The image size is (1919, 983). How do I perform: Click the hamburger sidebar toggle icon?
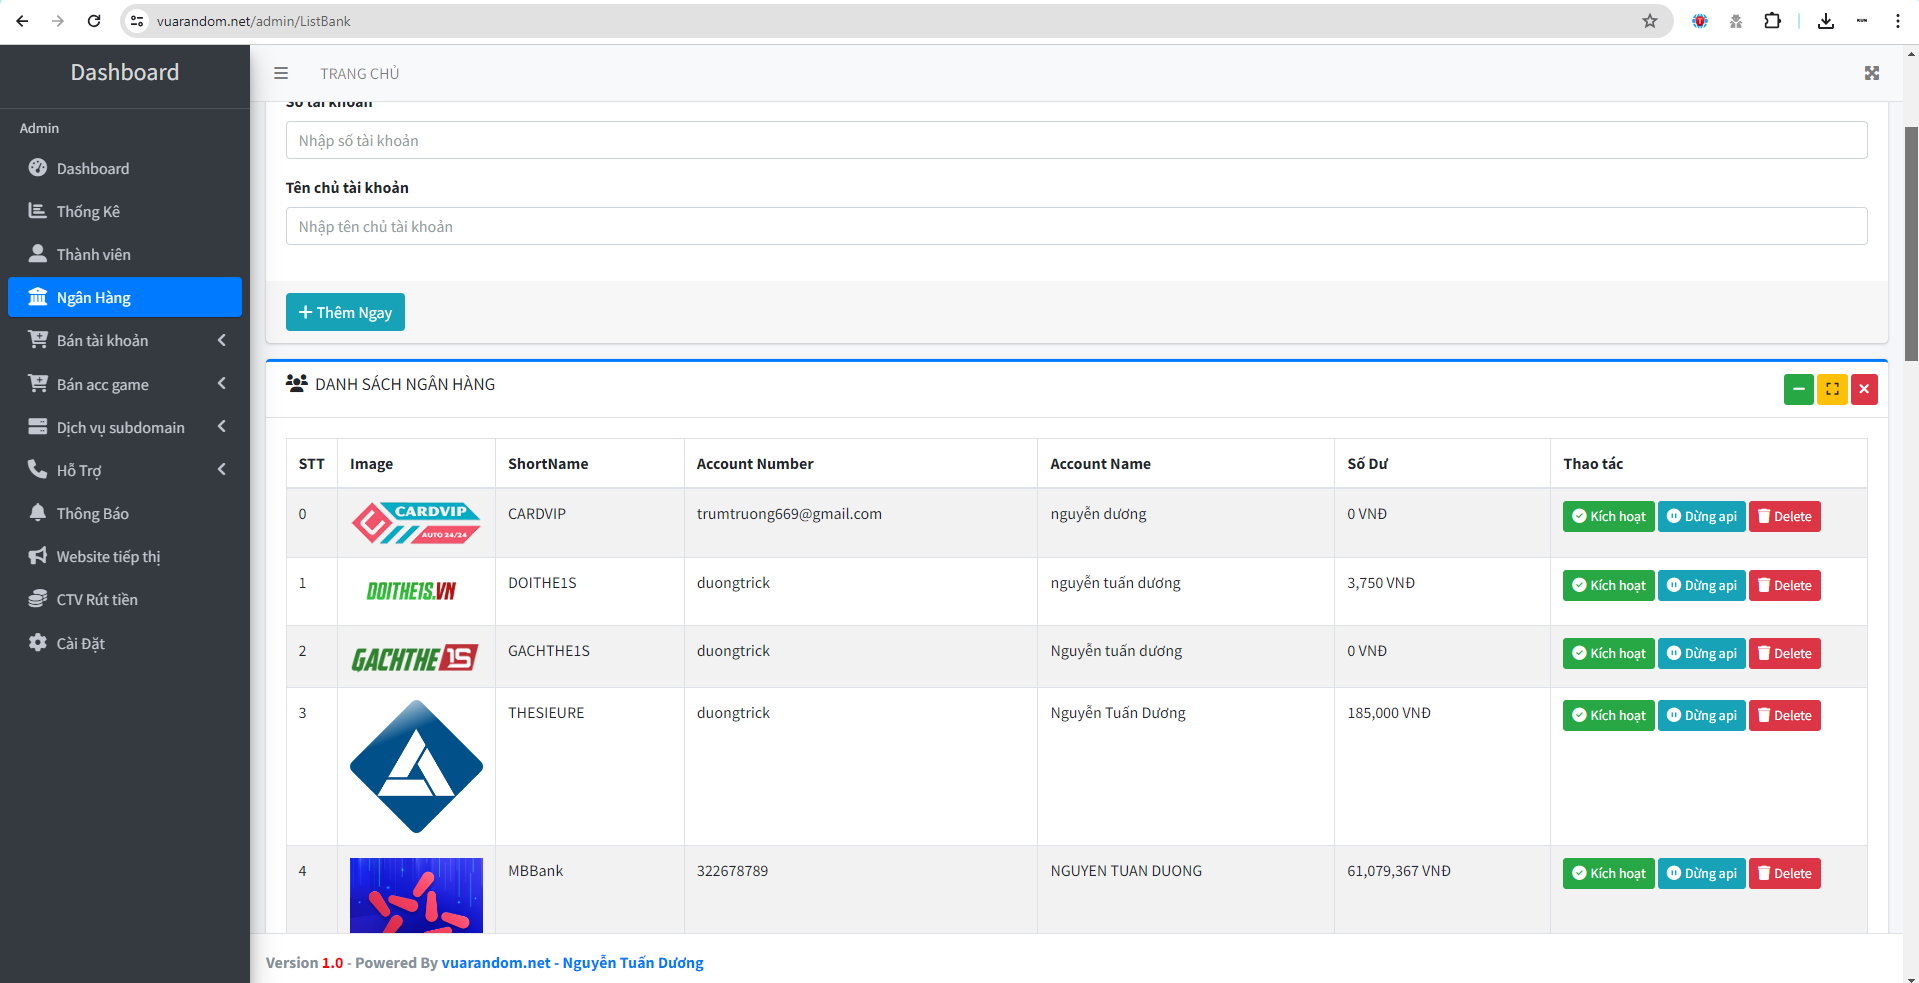(281, 73)
